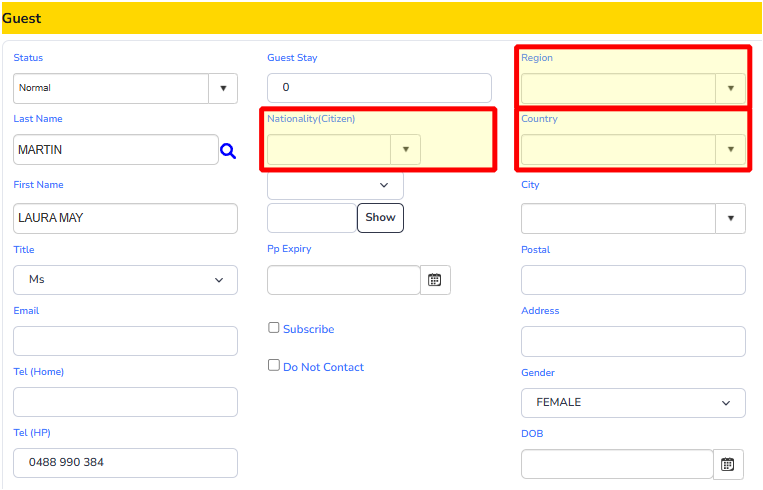
Task: Expand the Country dropdown arrow
Action: point(730,149)
